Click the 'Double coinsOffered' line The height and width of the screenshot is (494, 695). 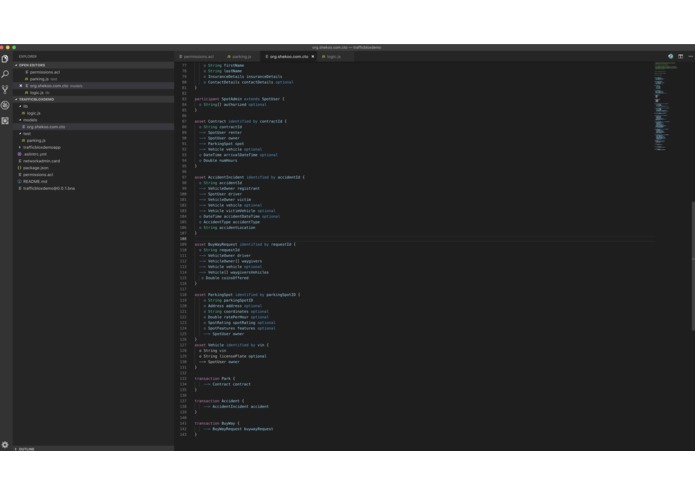225,278
